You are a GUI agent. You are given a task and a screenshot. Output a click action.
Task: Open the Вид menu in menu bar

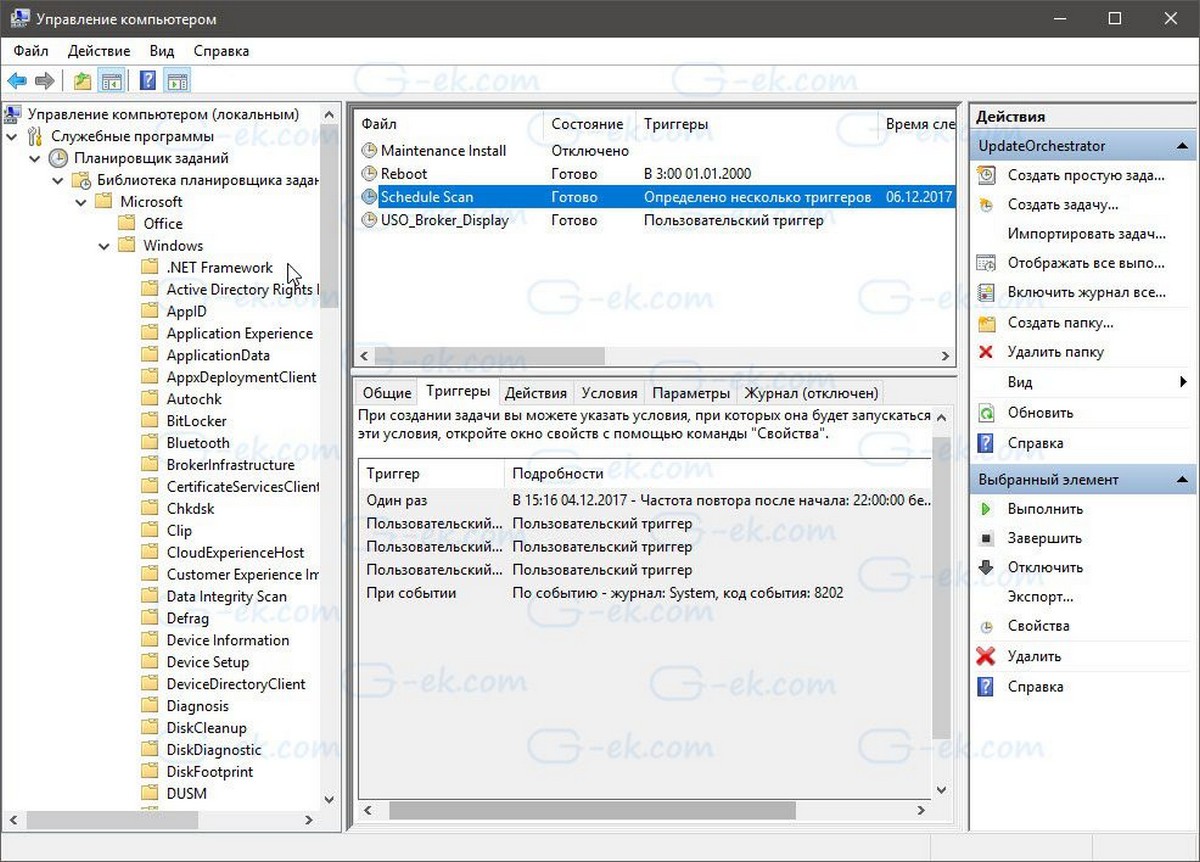[x=162, y=51]
